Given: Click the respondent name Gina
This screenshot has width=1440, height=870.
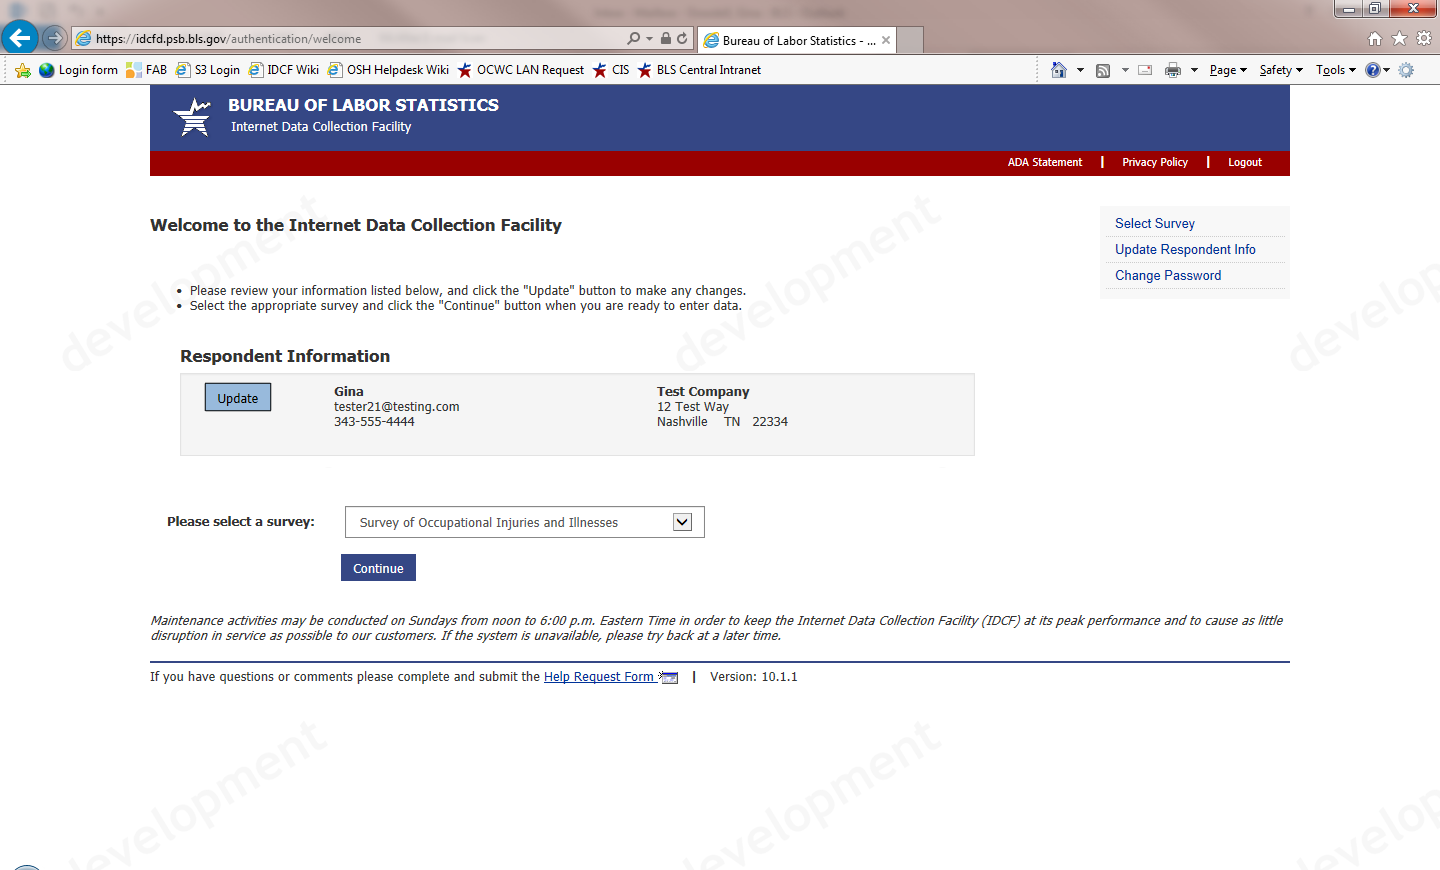Looking at the screenshot, I should [349, 392].
